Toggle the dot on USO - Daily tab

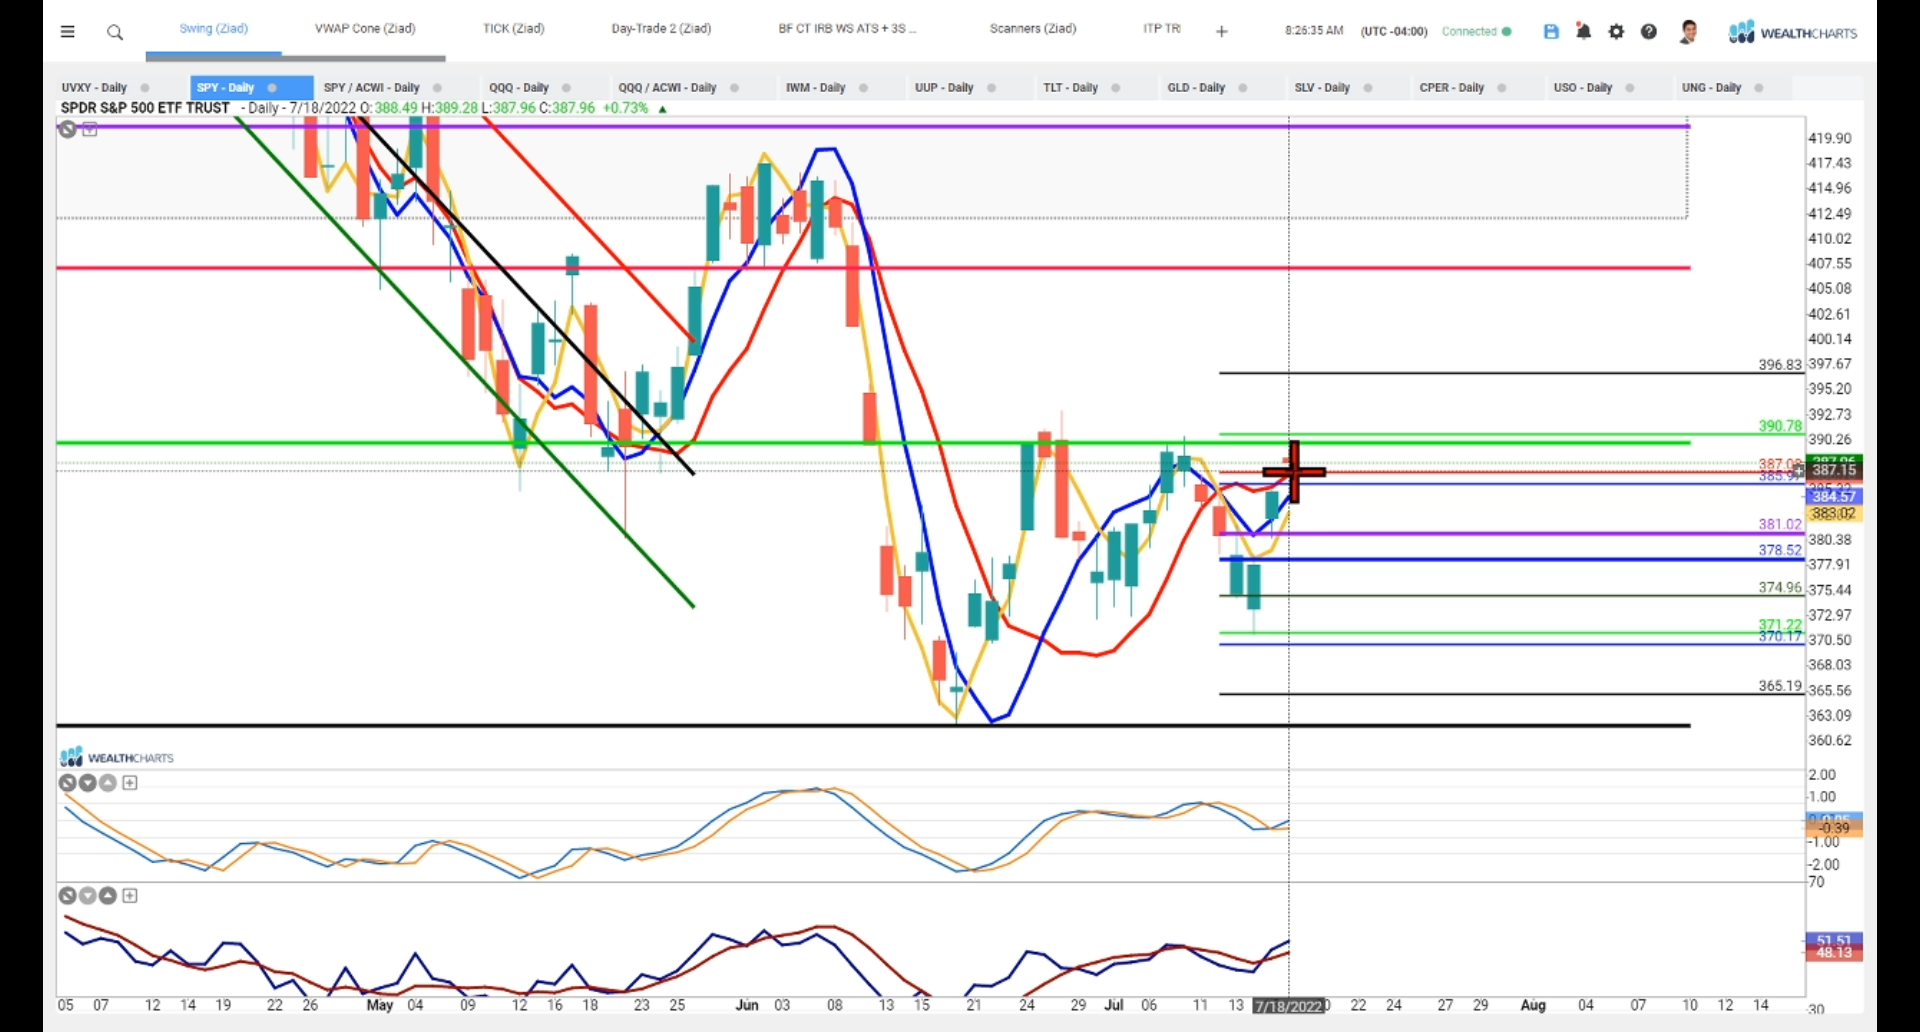tap(1629, 88)
